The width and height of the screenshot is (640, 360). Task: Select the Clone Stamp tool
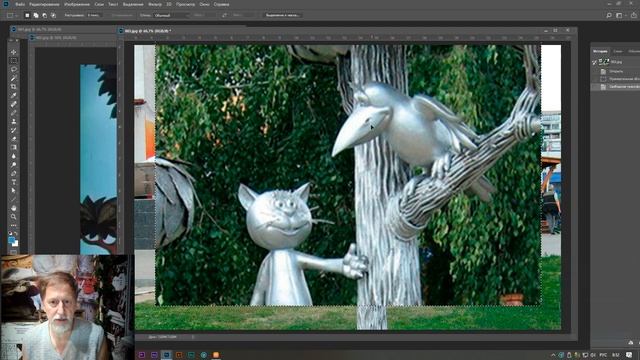pyautogui.click(x=13, y=121)
